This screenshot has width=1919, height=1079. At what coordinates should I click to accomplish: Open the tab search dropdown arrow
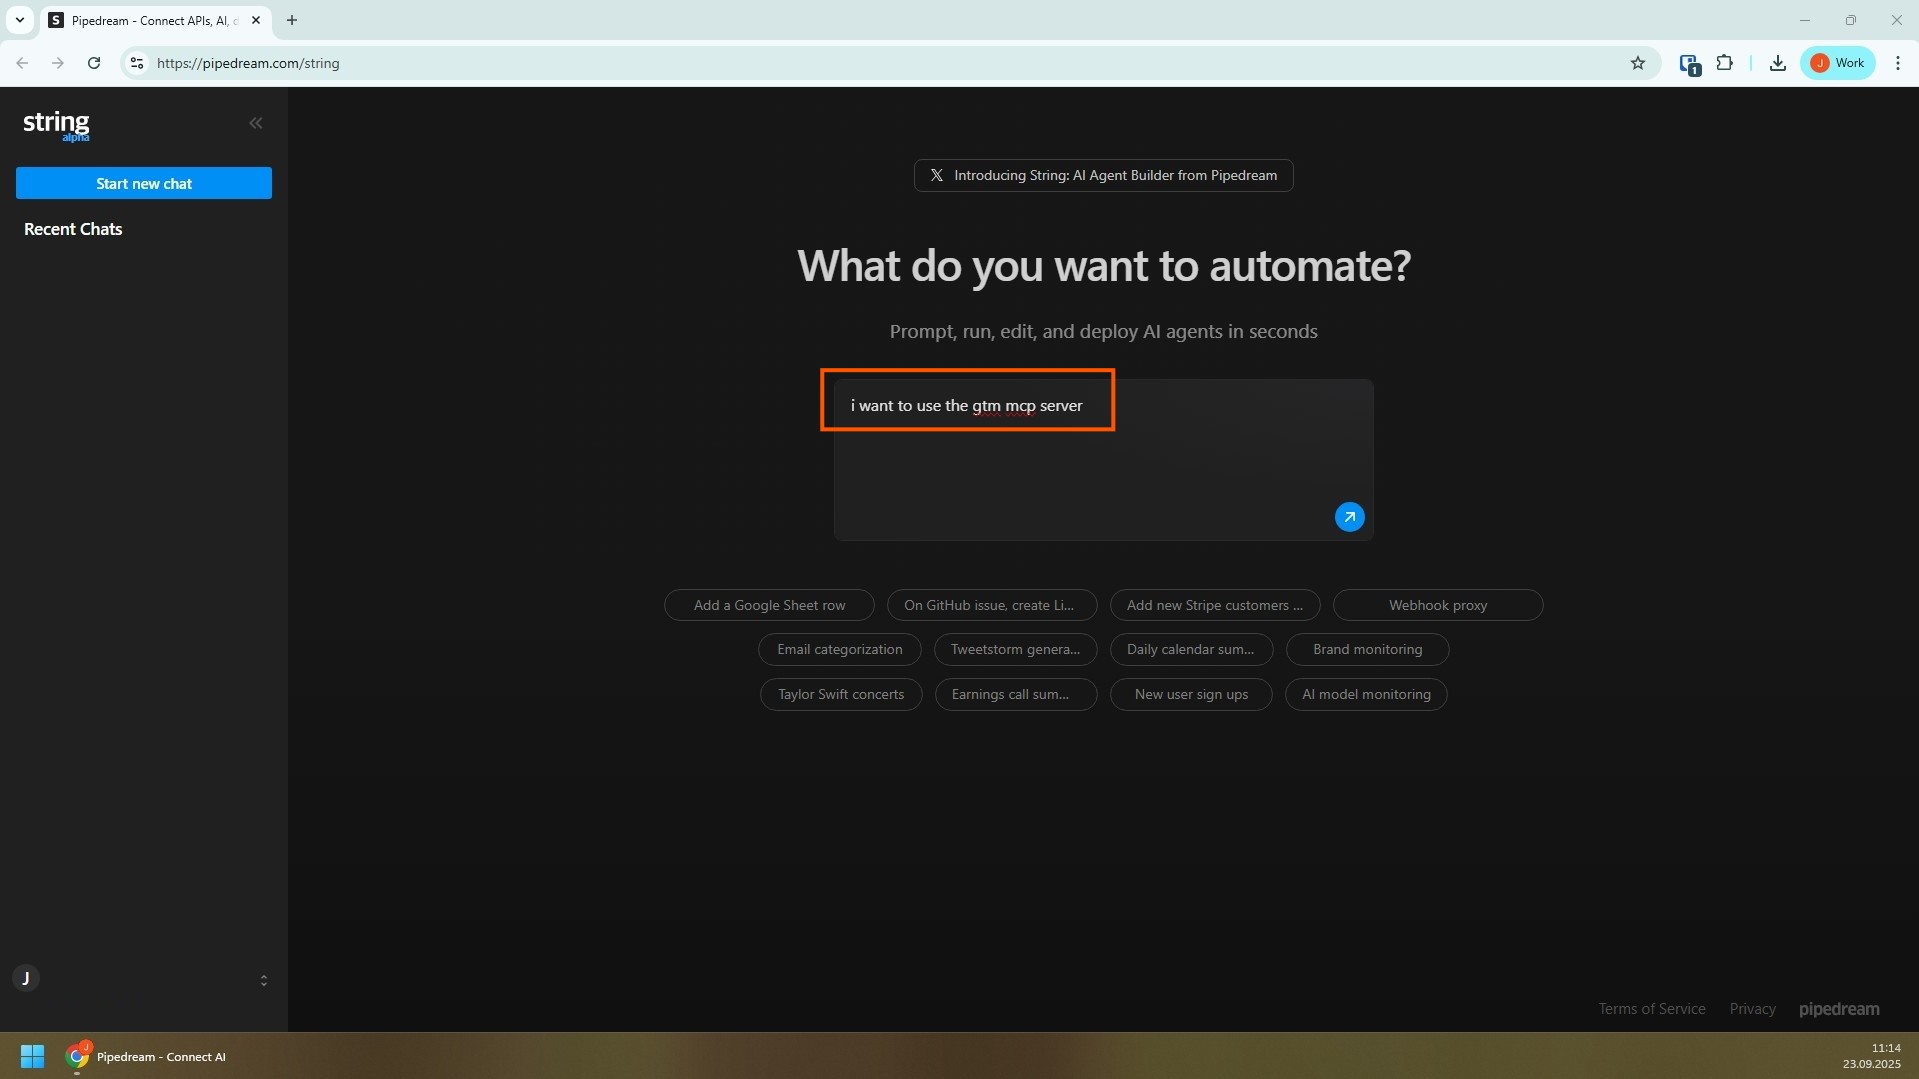(x=19, y=20)
